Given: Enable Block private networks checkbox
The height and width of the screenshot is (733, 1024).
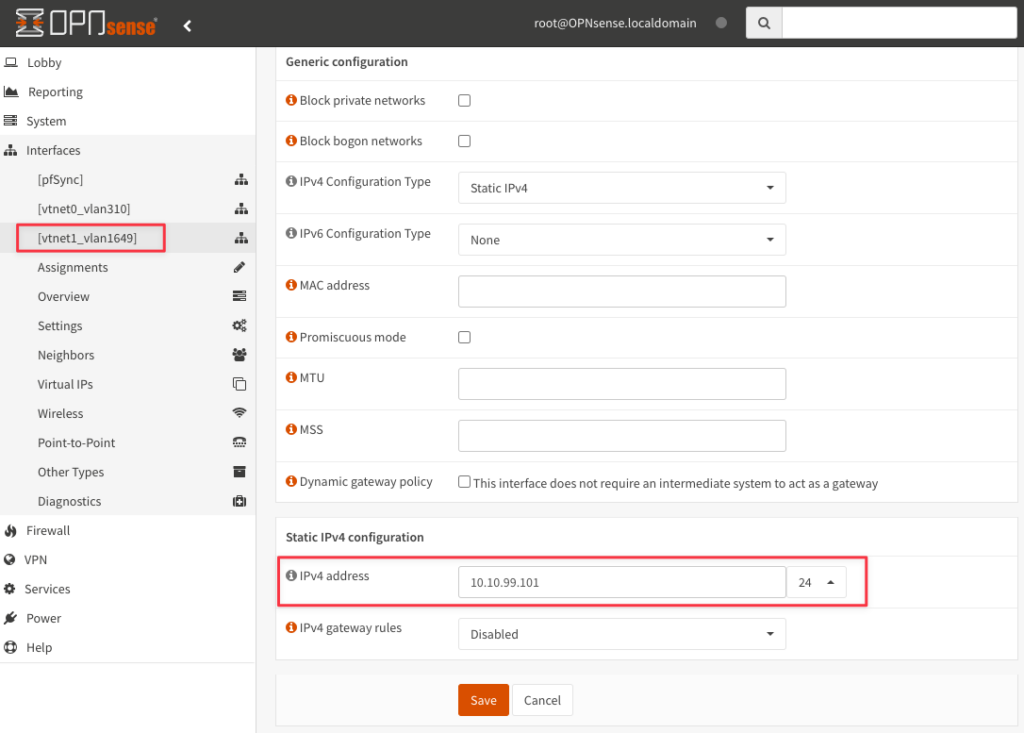Looking at the screenshot, I should click(x=464, y=101).
